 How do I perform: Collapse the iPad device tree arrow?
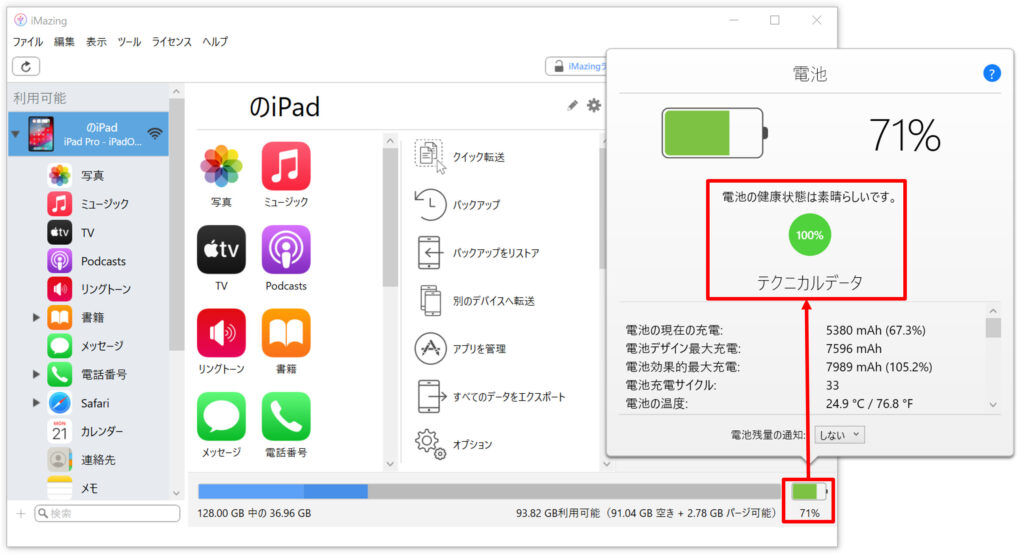16,134
